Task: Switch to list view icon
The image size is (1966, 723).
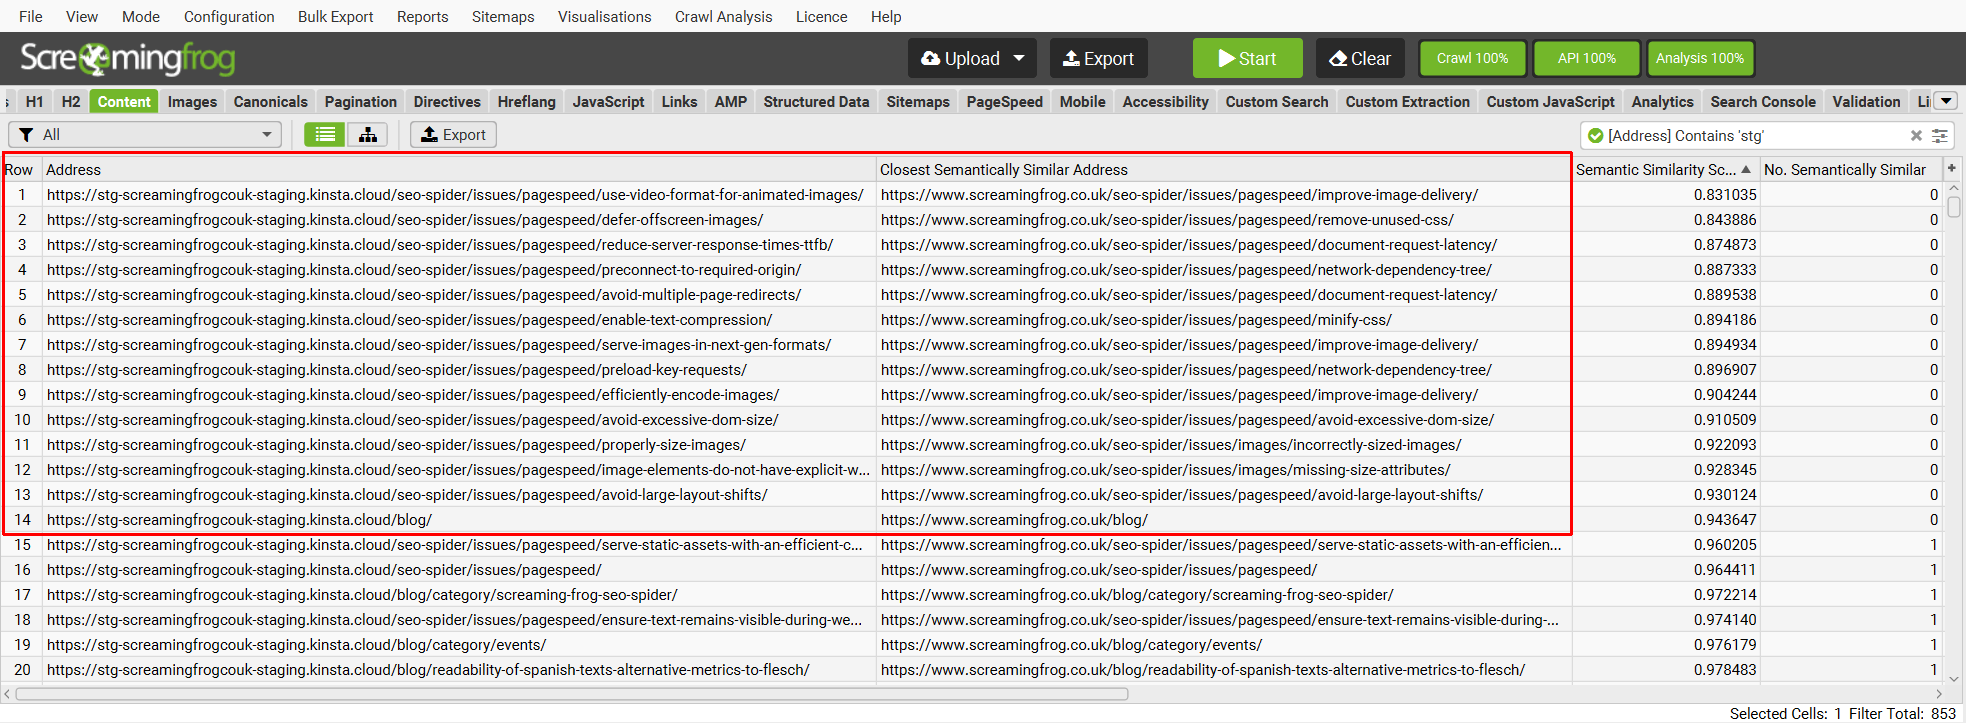Action: pyautogui.click(x=325, y=135)
